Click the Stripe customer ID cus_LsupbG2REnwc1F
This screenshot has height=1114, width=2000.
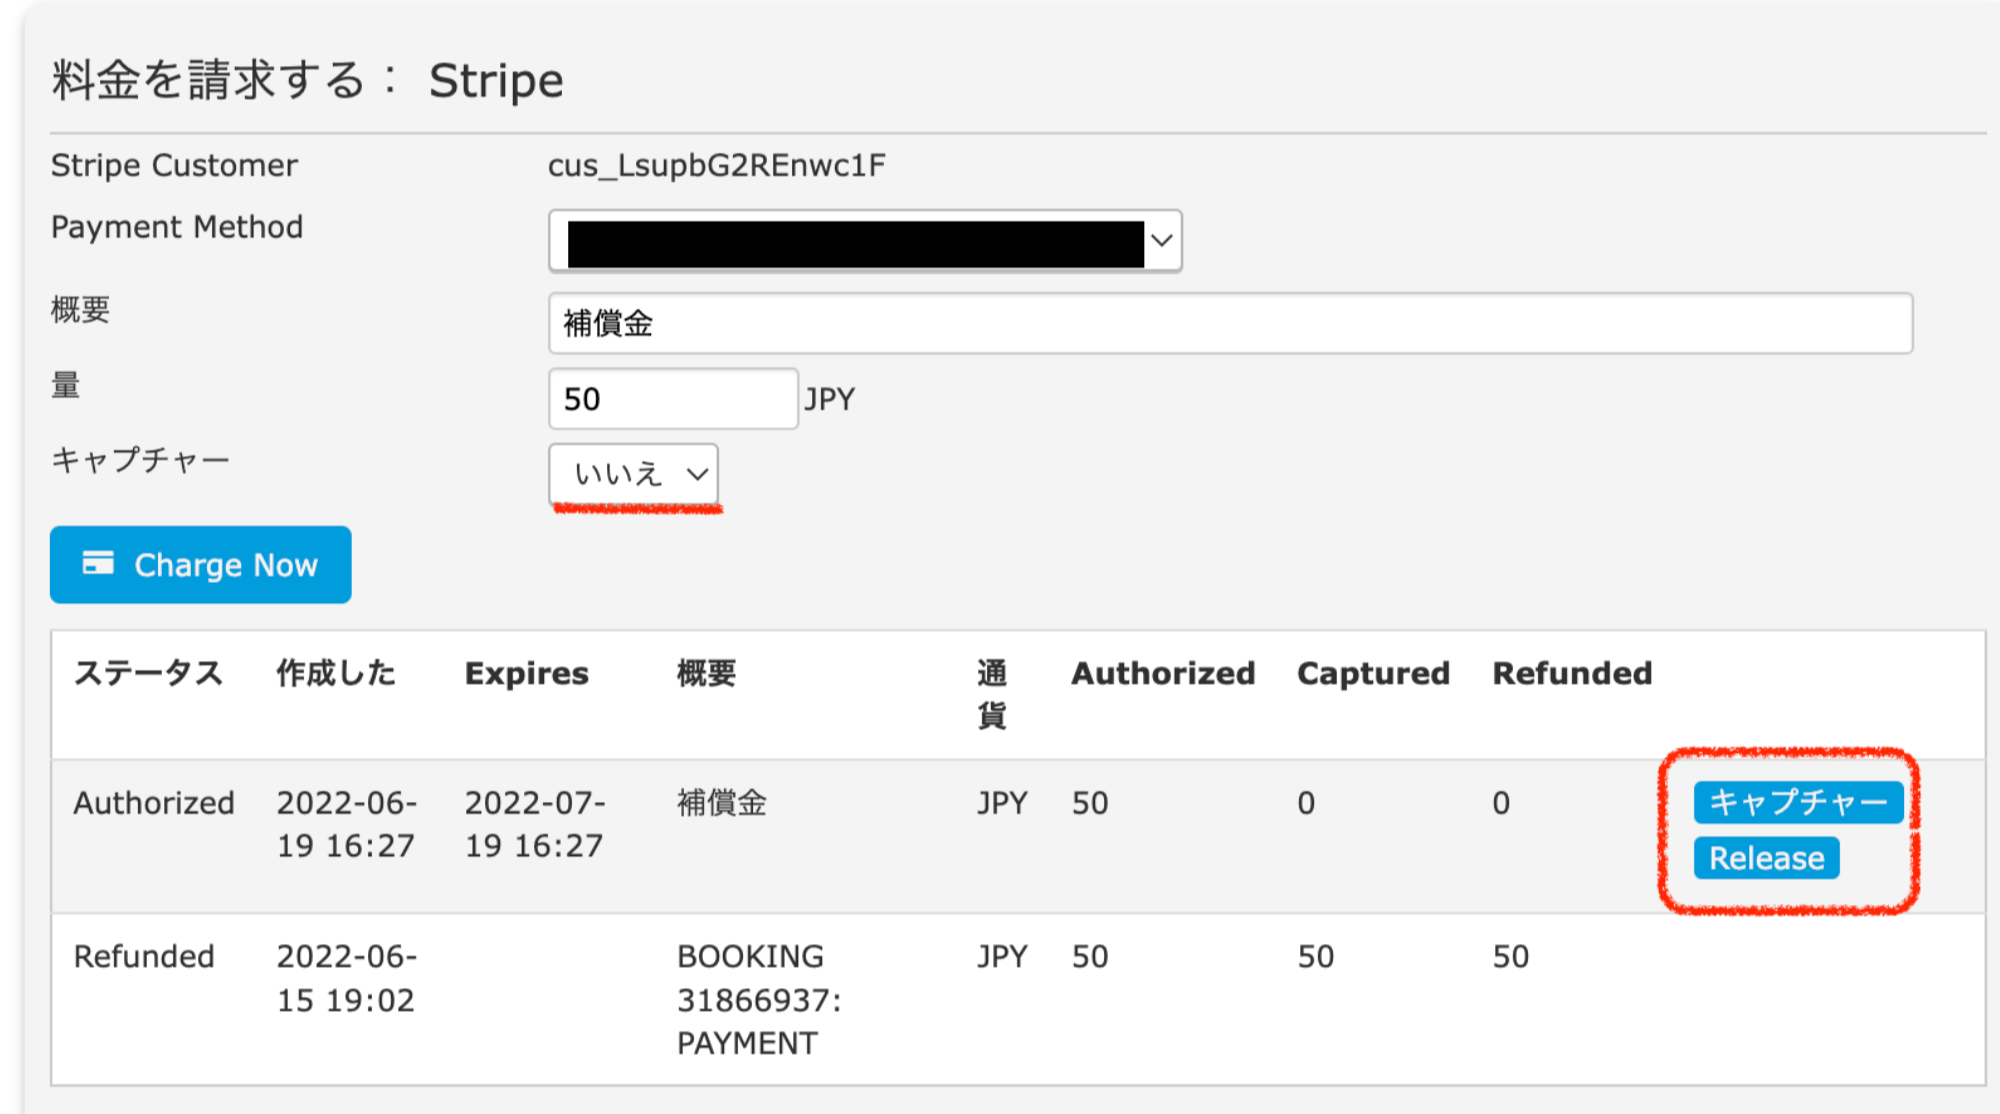pyautogui.click(x=716, y=165)
